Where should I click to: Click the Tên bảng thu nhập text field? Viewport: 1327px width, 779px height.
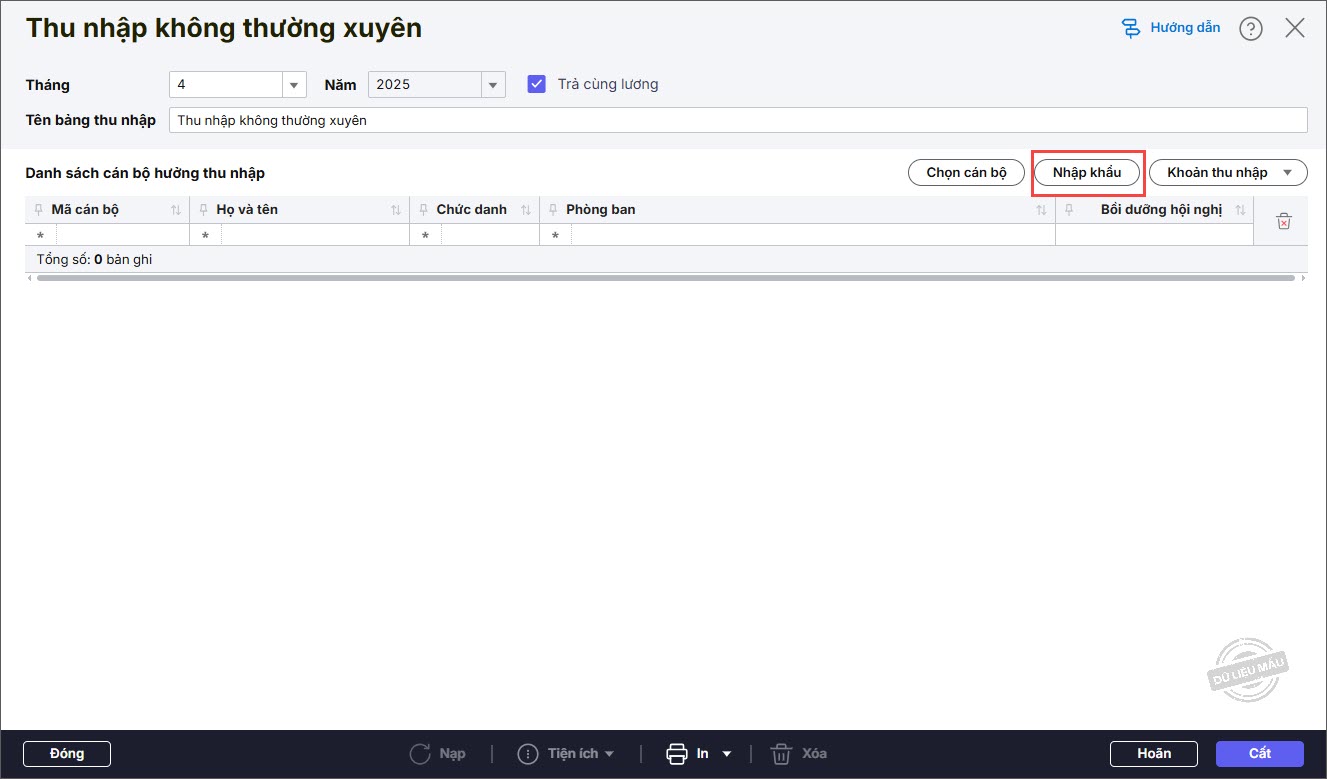(738, 120)
